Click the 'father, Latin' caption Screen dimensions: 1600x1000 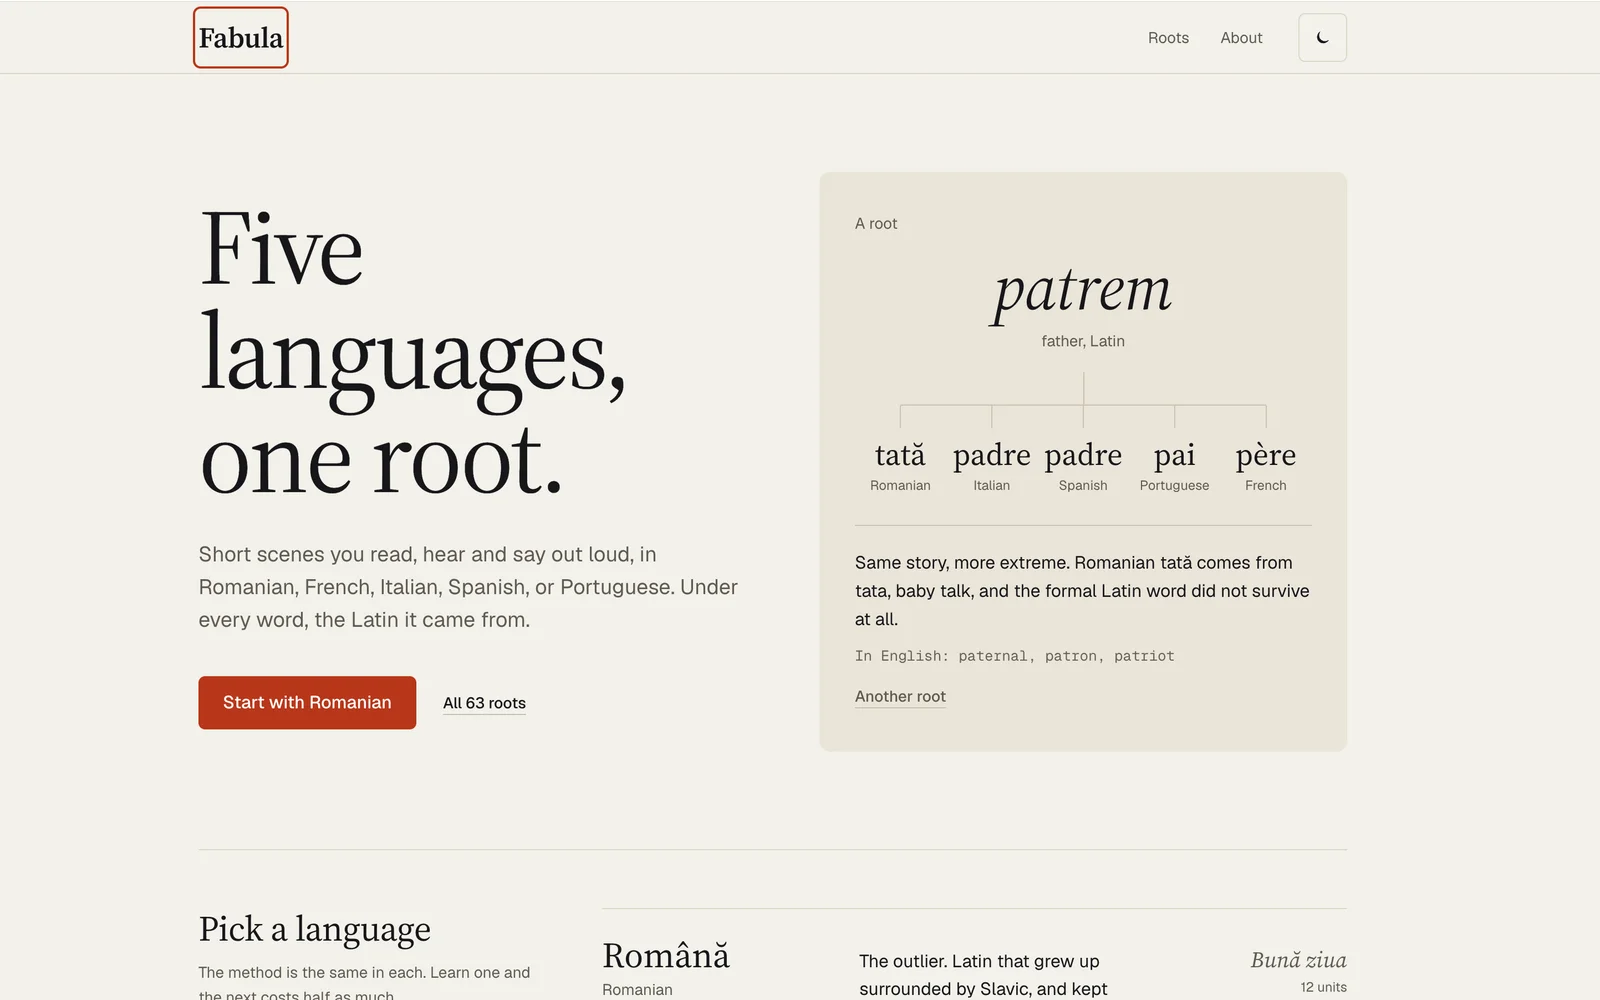[1083, 341]
